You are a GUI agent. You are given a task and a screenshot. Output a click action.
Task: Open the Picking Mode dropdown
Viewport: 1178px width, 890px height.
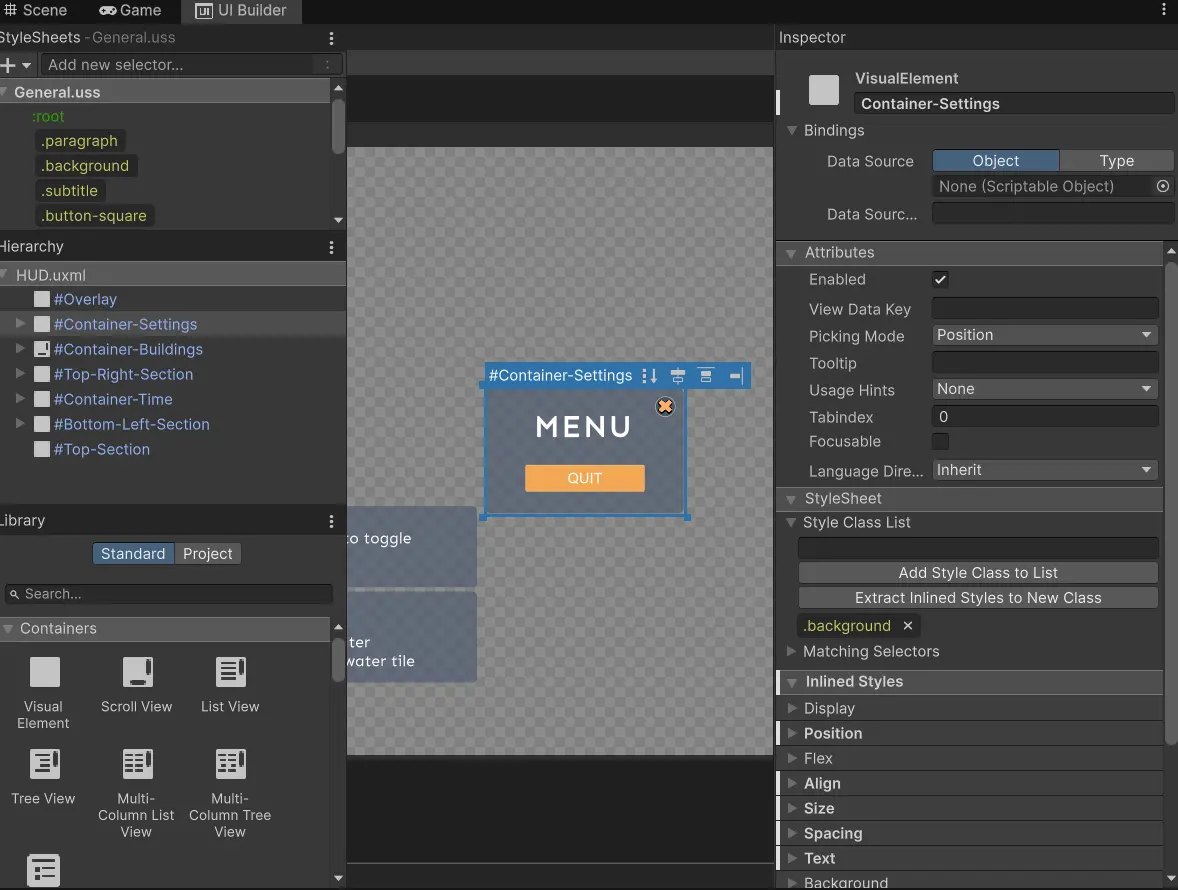[x=1044, y=335]
